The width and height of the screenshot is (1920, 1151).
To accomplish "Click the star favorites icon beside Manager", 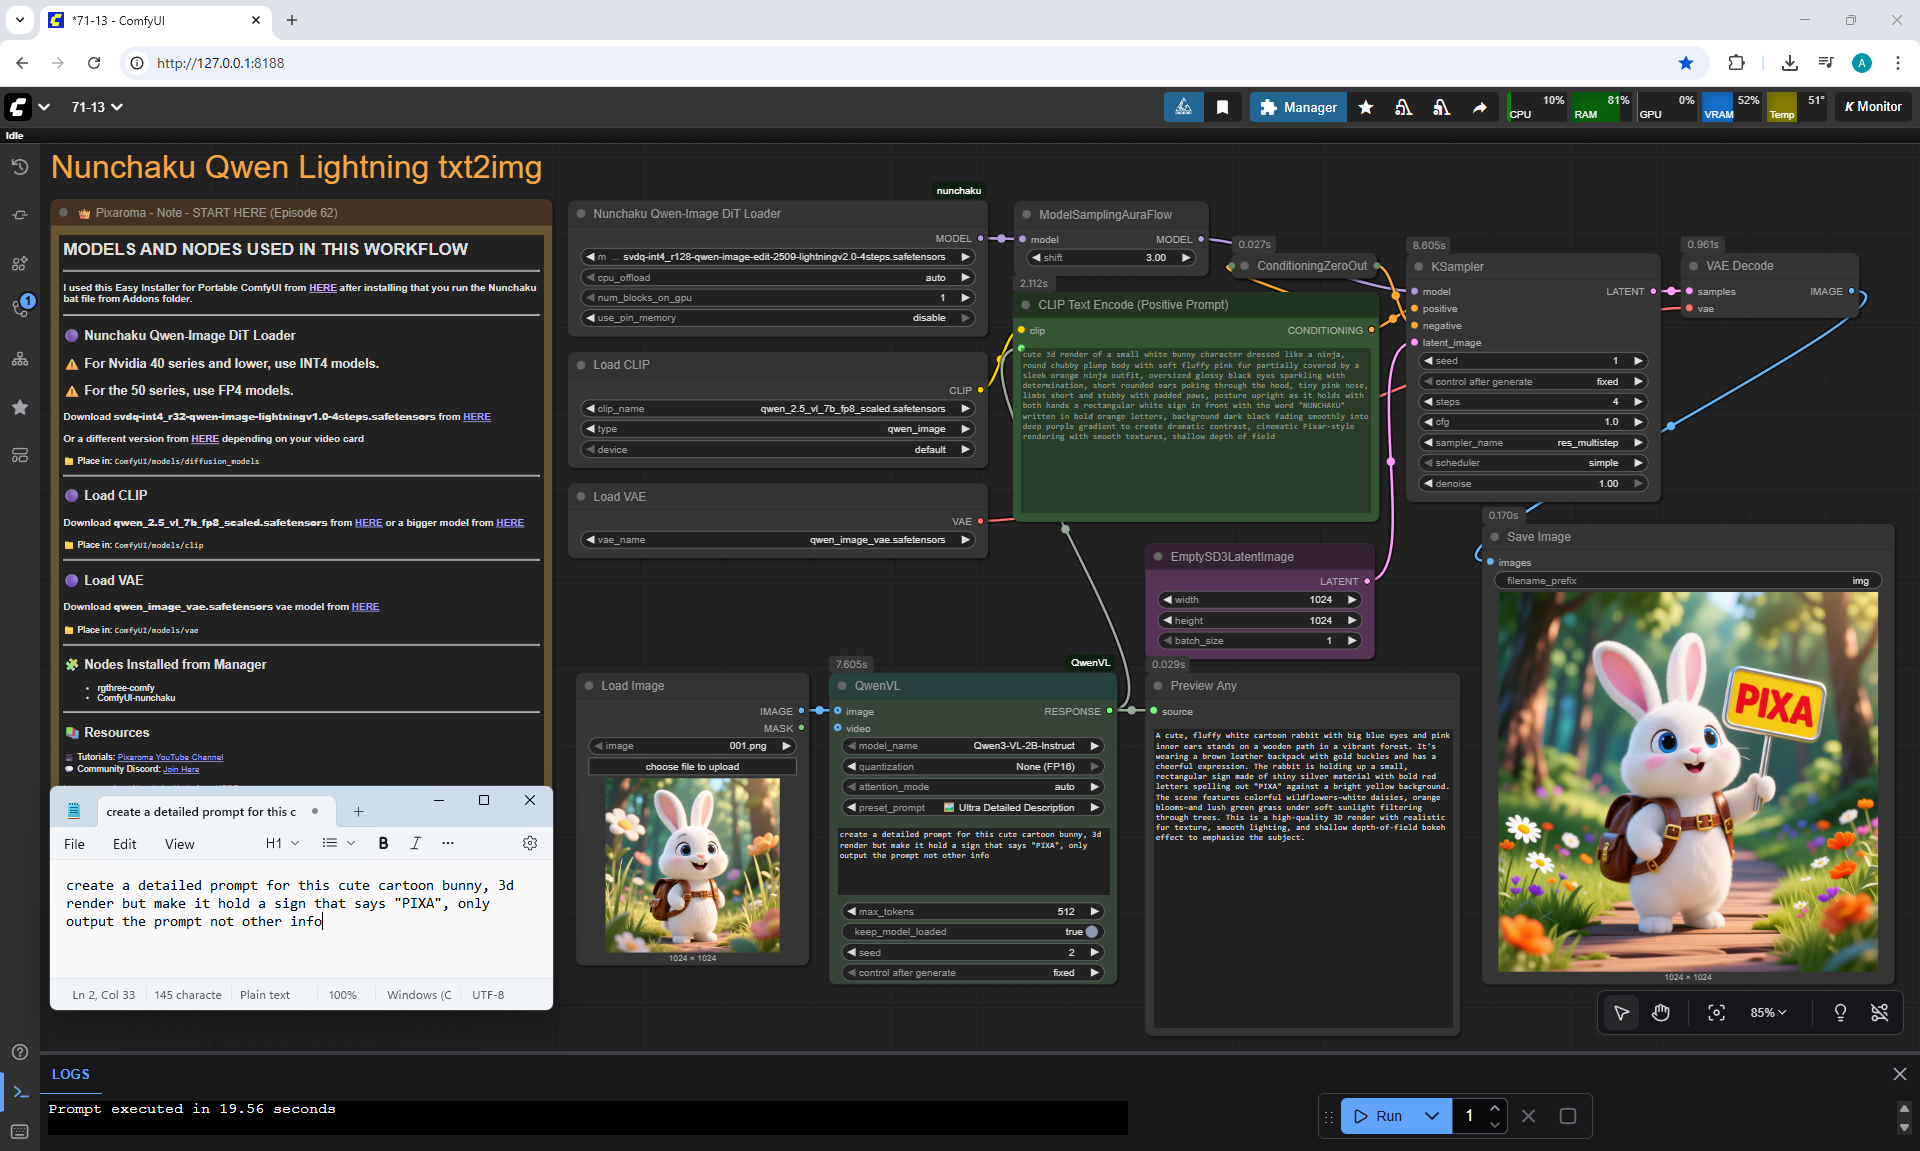I will tap(1366, 107).
